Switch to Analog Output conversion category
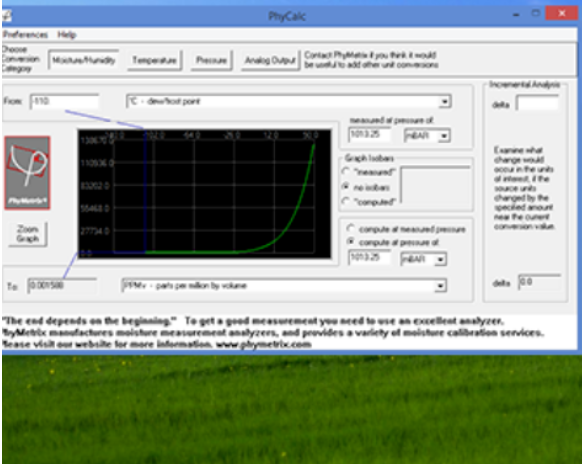The width and height of the screenshot is (582, 464). pos(270,60)
